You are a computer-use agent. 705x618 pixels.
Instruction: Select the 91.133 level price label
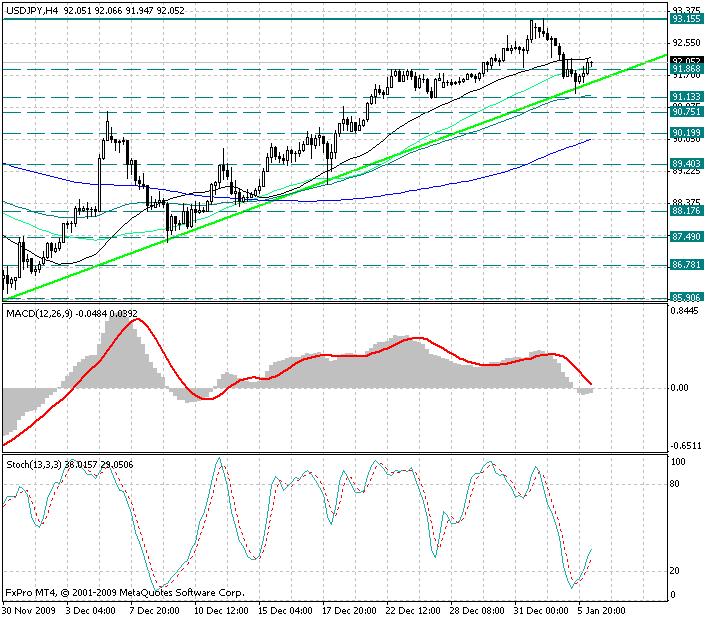coord(685,97)
